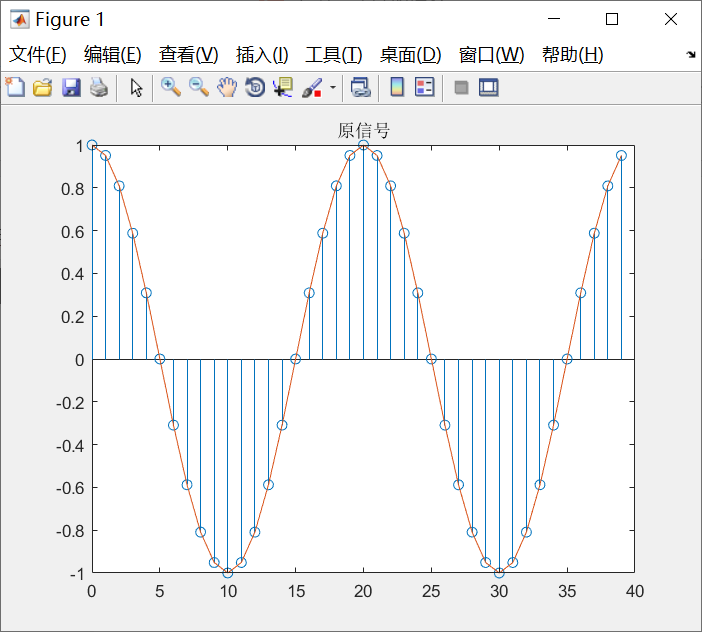Open the 编辑(E) menu
The image size is (702, 632).
112,55
